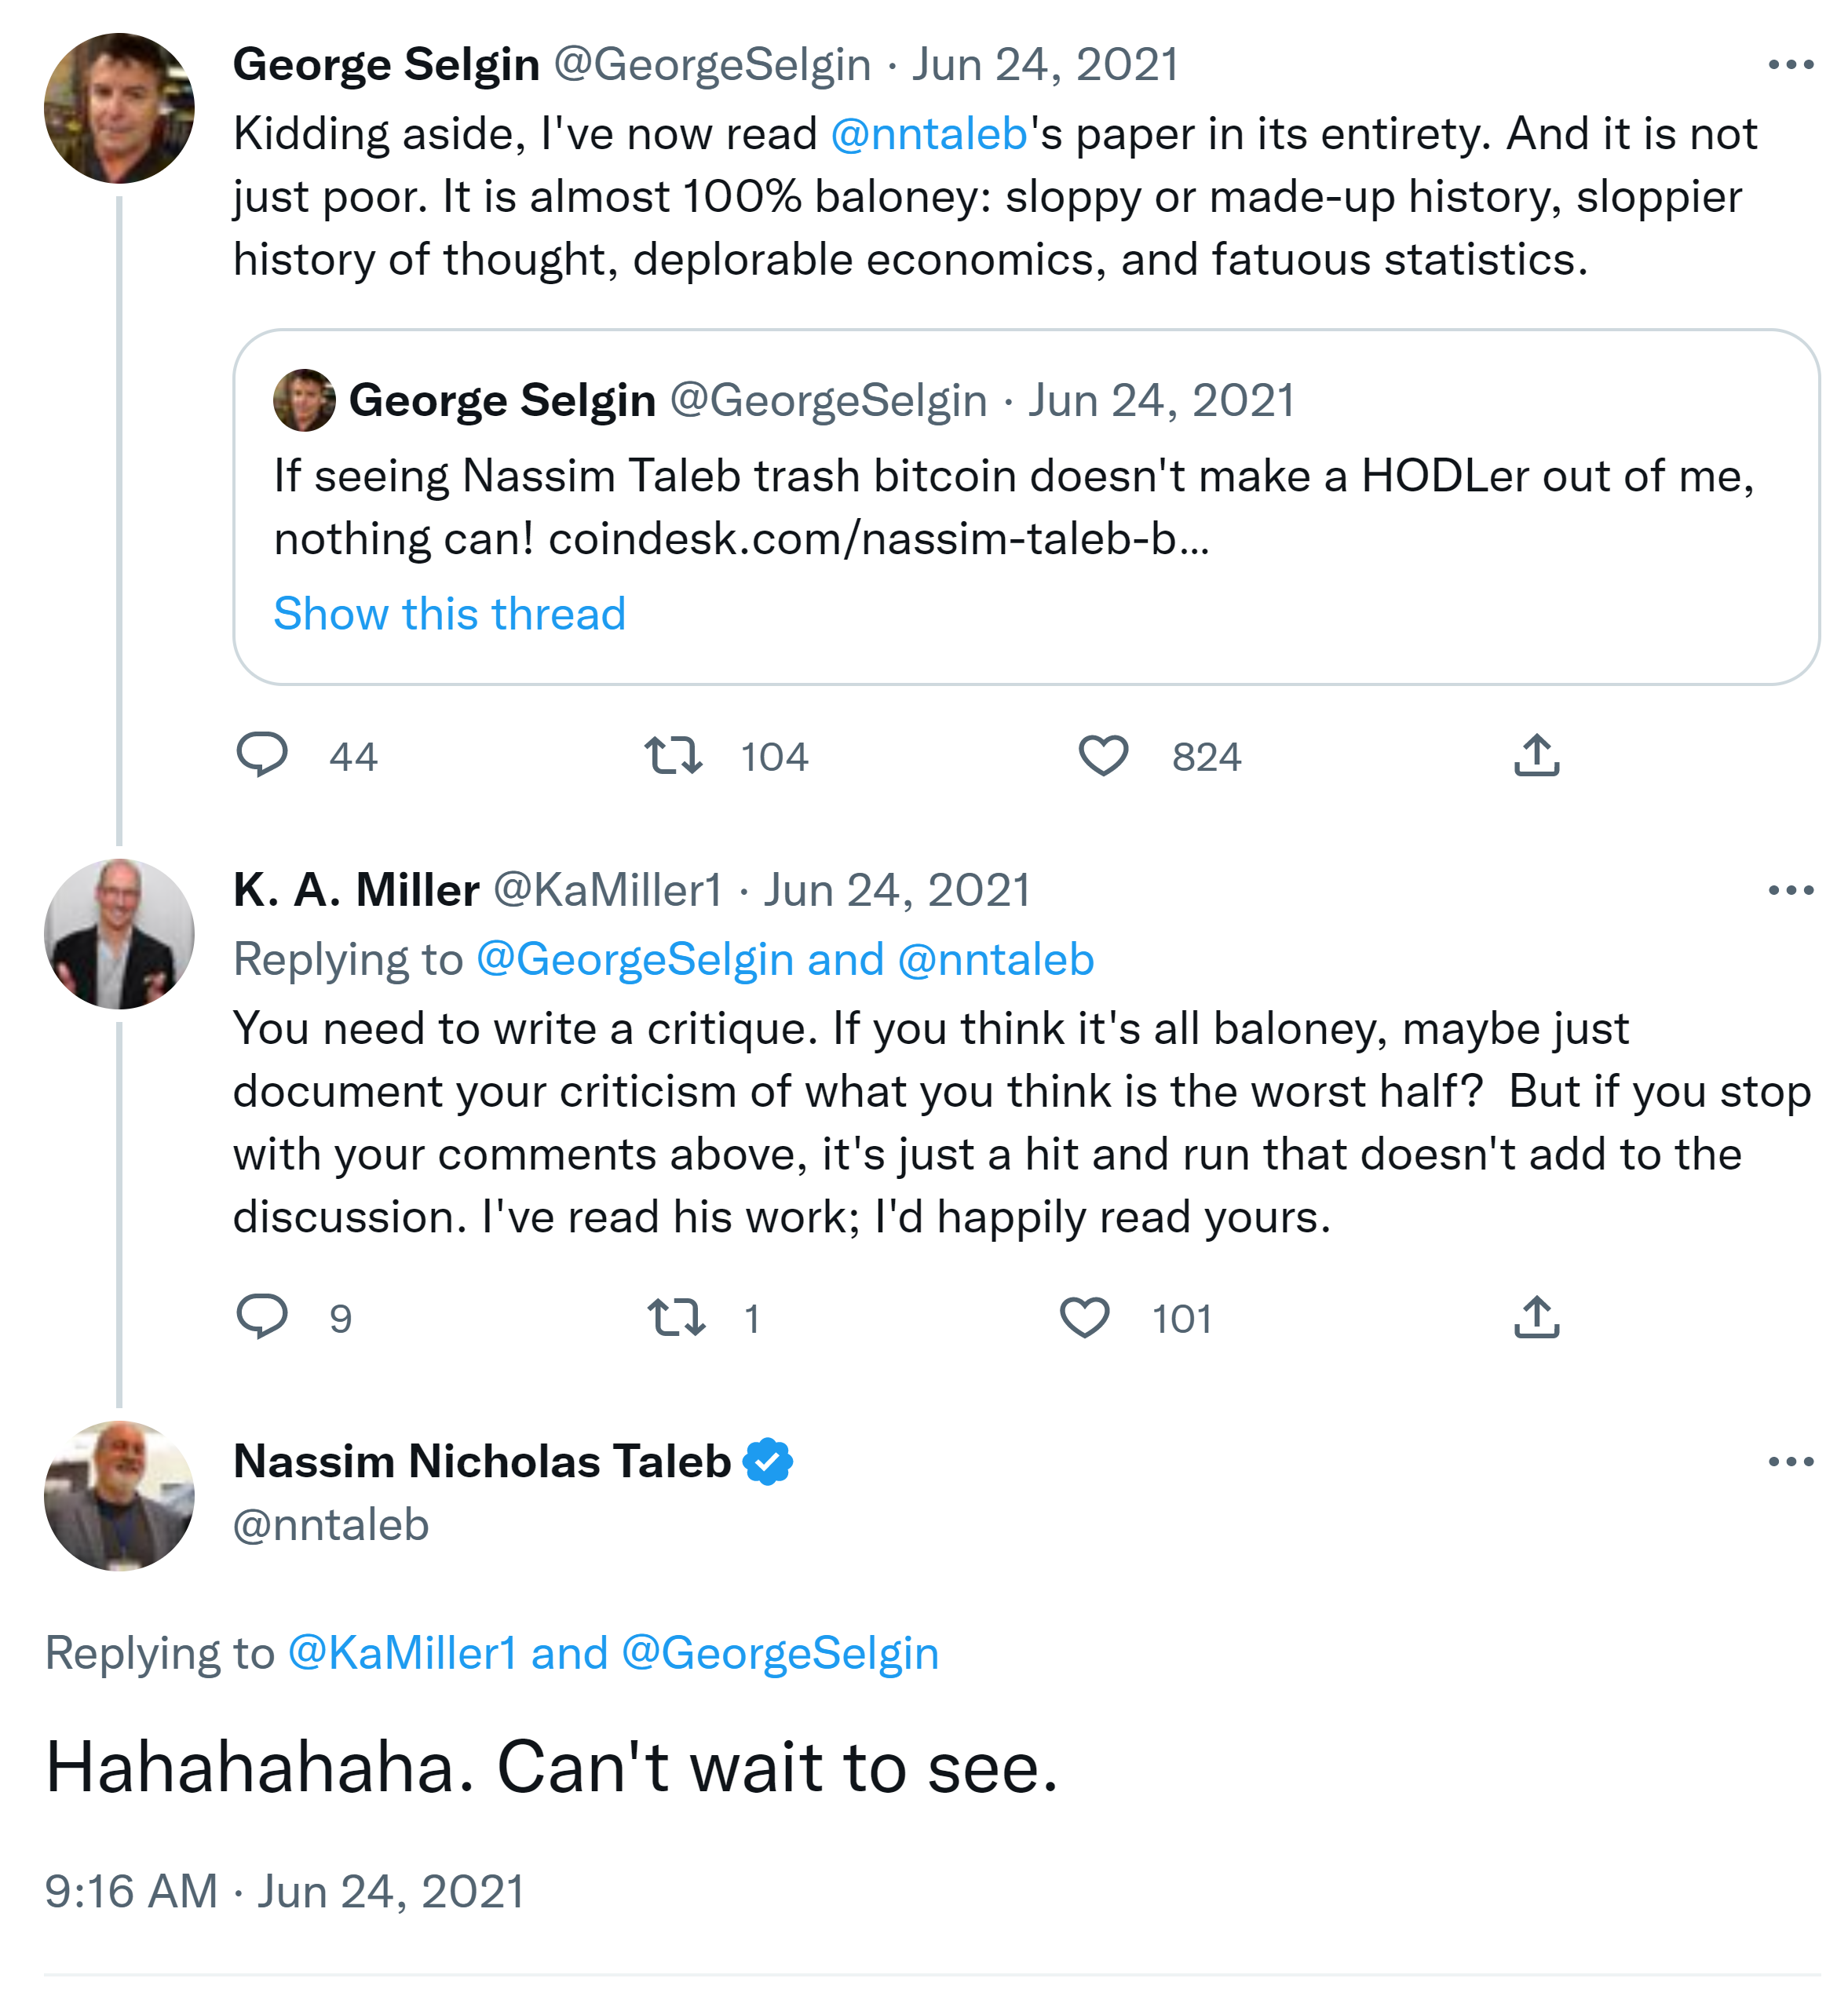The height and width of the screenshot is (2011, 1848).
Task: Reply to K. A. Miller's tweet
Action: tap(262, 1316)
